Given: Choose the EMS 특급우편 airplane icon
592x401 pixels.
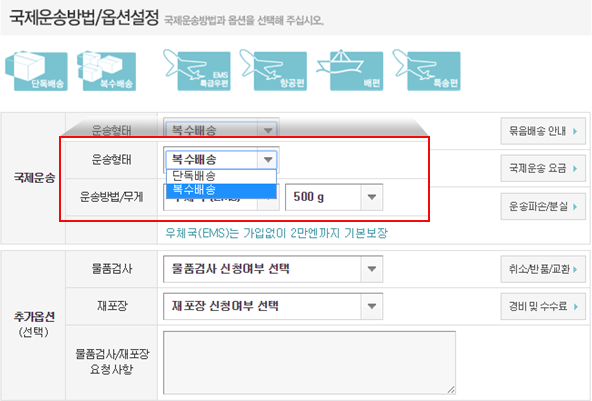Looking at the screenshot, I should tap(197, 70).
